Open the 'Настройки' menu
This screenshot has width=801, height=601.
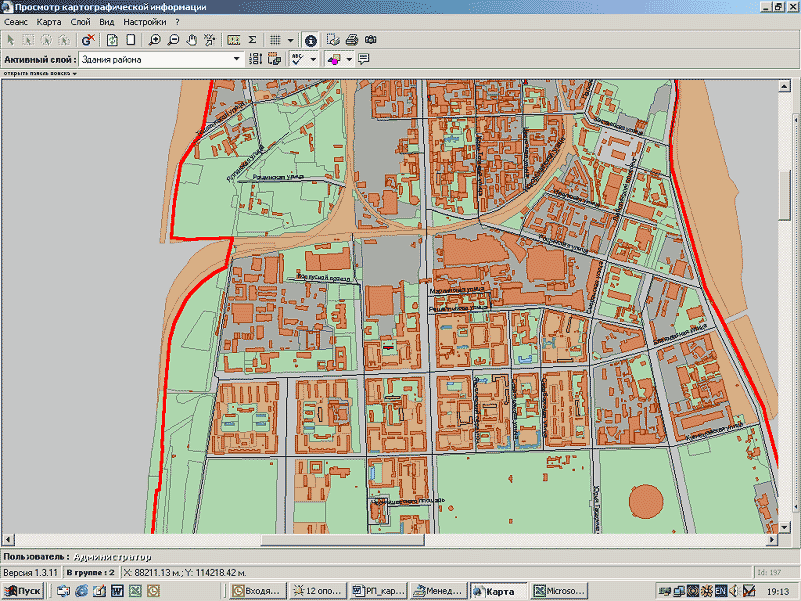click(145, 21)
